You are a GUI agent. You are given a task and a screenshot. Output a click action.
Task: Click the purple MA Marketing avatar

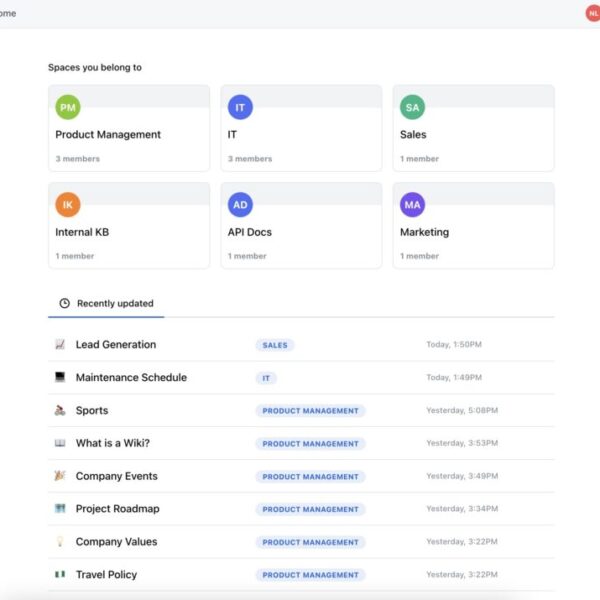pyautogui.click(x=412, y=205)
